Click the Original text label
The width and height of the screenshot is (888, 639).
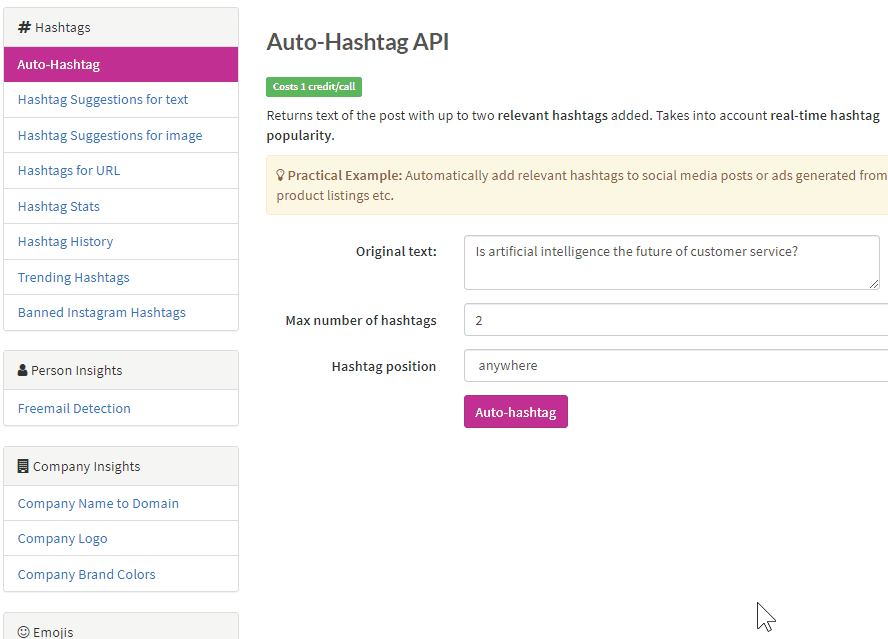pos(396,252)
